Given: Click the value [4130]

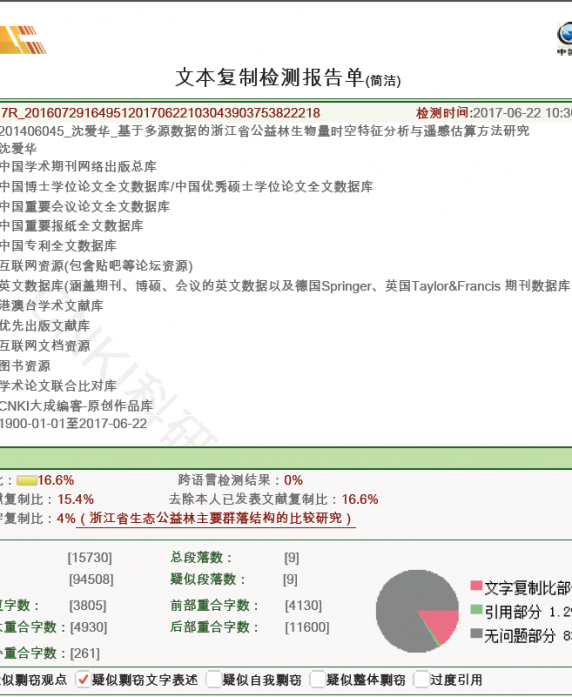Looking at the screenshot, I should 303,605.
